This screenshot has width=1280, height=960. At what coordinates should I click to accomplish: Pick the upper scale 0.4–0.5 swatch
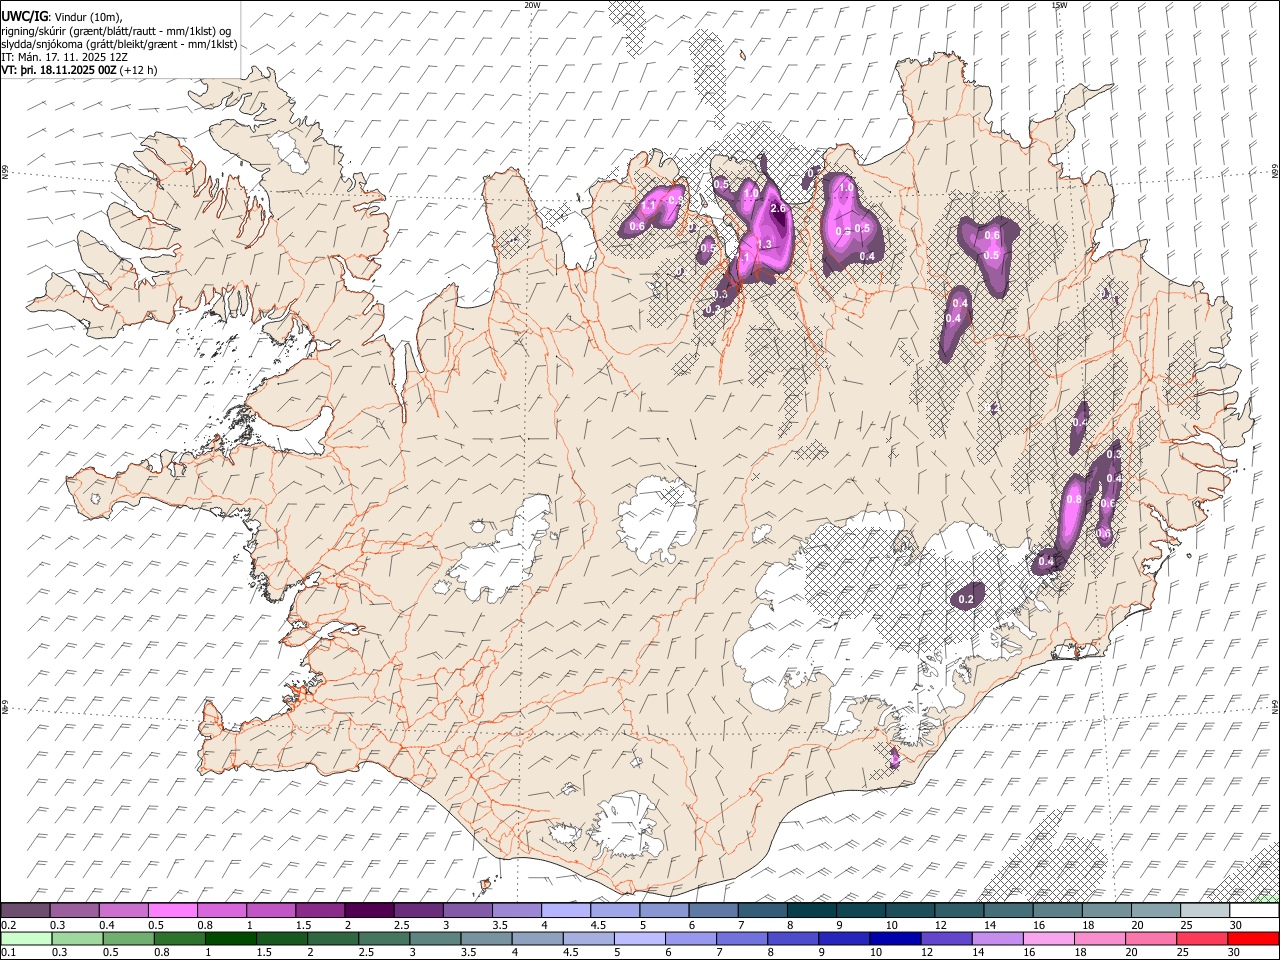pyautogui.click(x=124, y=911)
